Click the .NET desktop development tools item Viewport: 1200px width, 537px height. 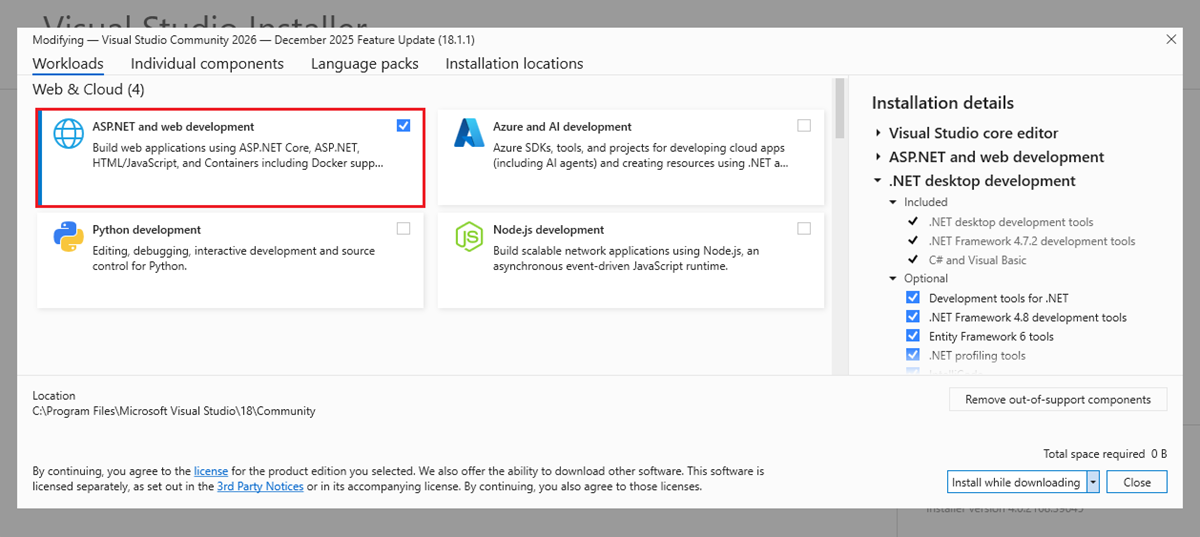click(x=1011, y=222)
